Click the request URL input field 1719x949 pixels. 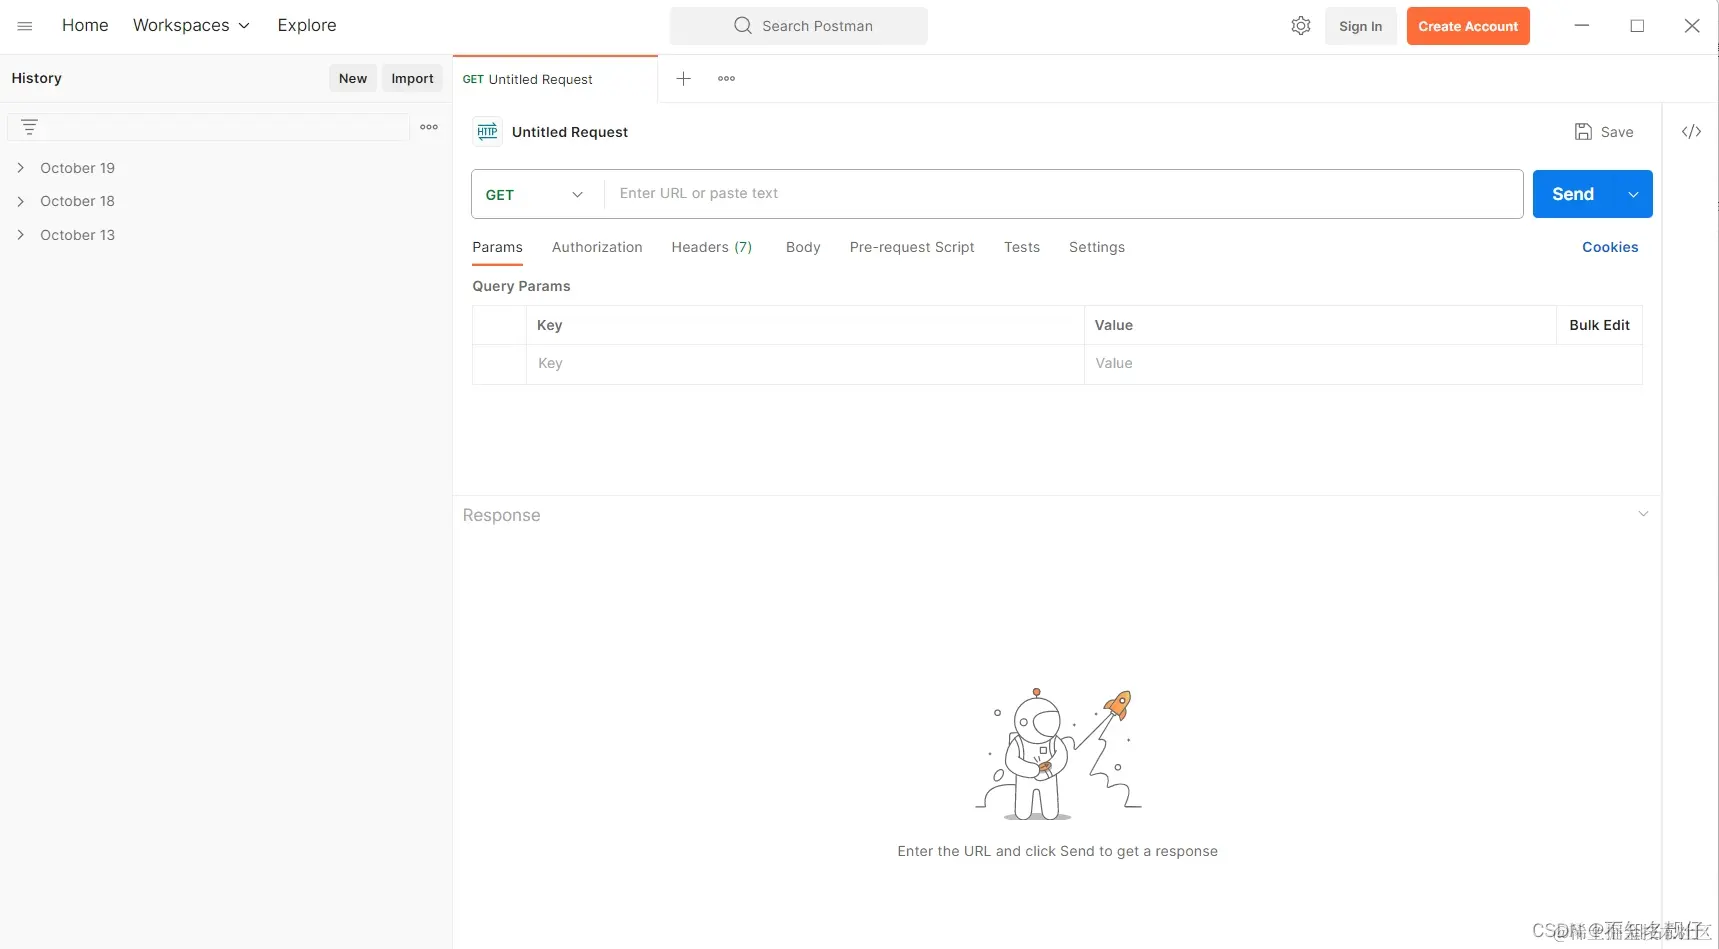coord(1064,194)
